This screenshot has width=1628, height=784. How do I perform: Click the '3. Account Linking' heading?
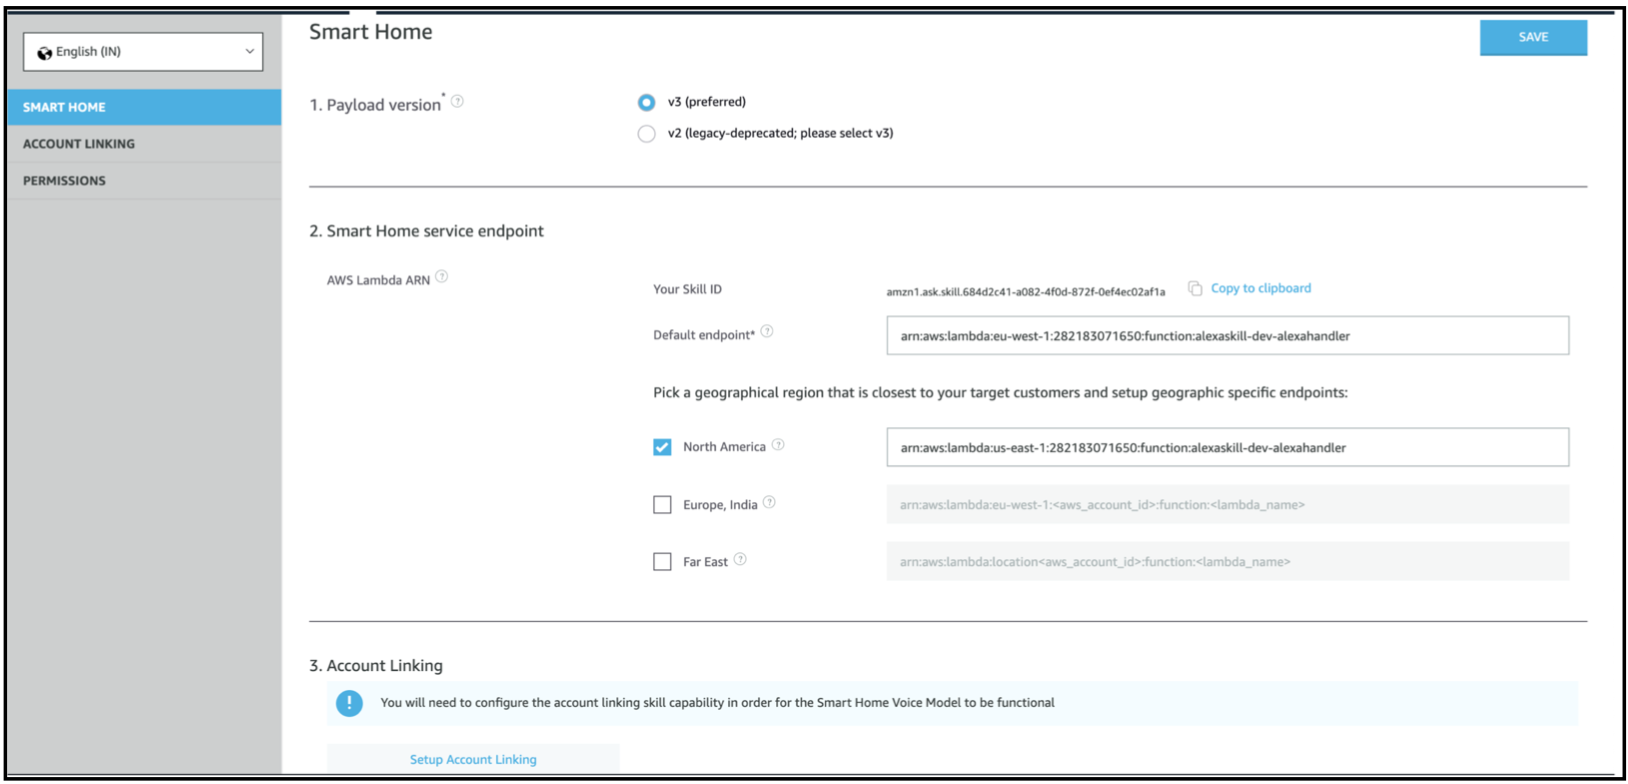pos(376,666)
